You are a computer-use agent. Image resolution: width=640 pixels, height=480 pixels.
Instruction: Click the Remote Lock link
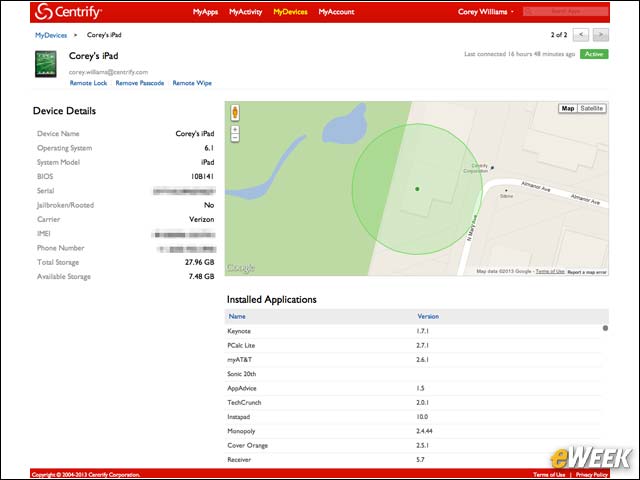pos(88,83)
